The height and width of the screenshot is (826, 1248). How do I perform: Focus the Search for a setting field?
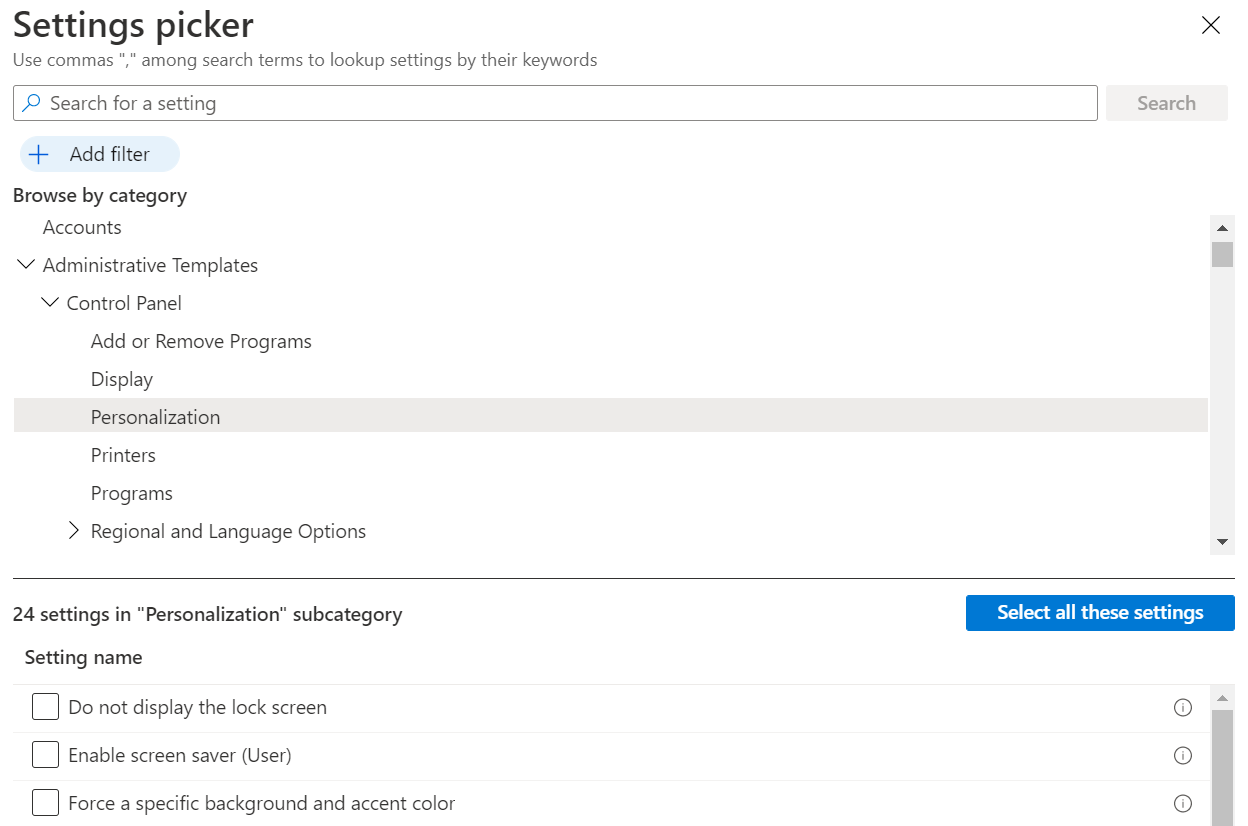pyautogui.click(x=555, y=103)
